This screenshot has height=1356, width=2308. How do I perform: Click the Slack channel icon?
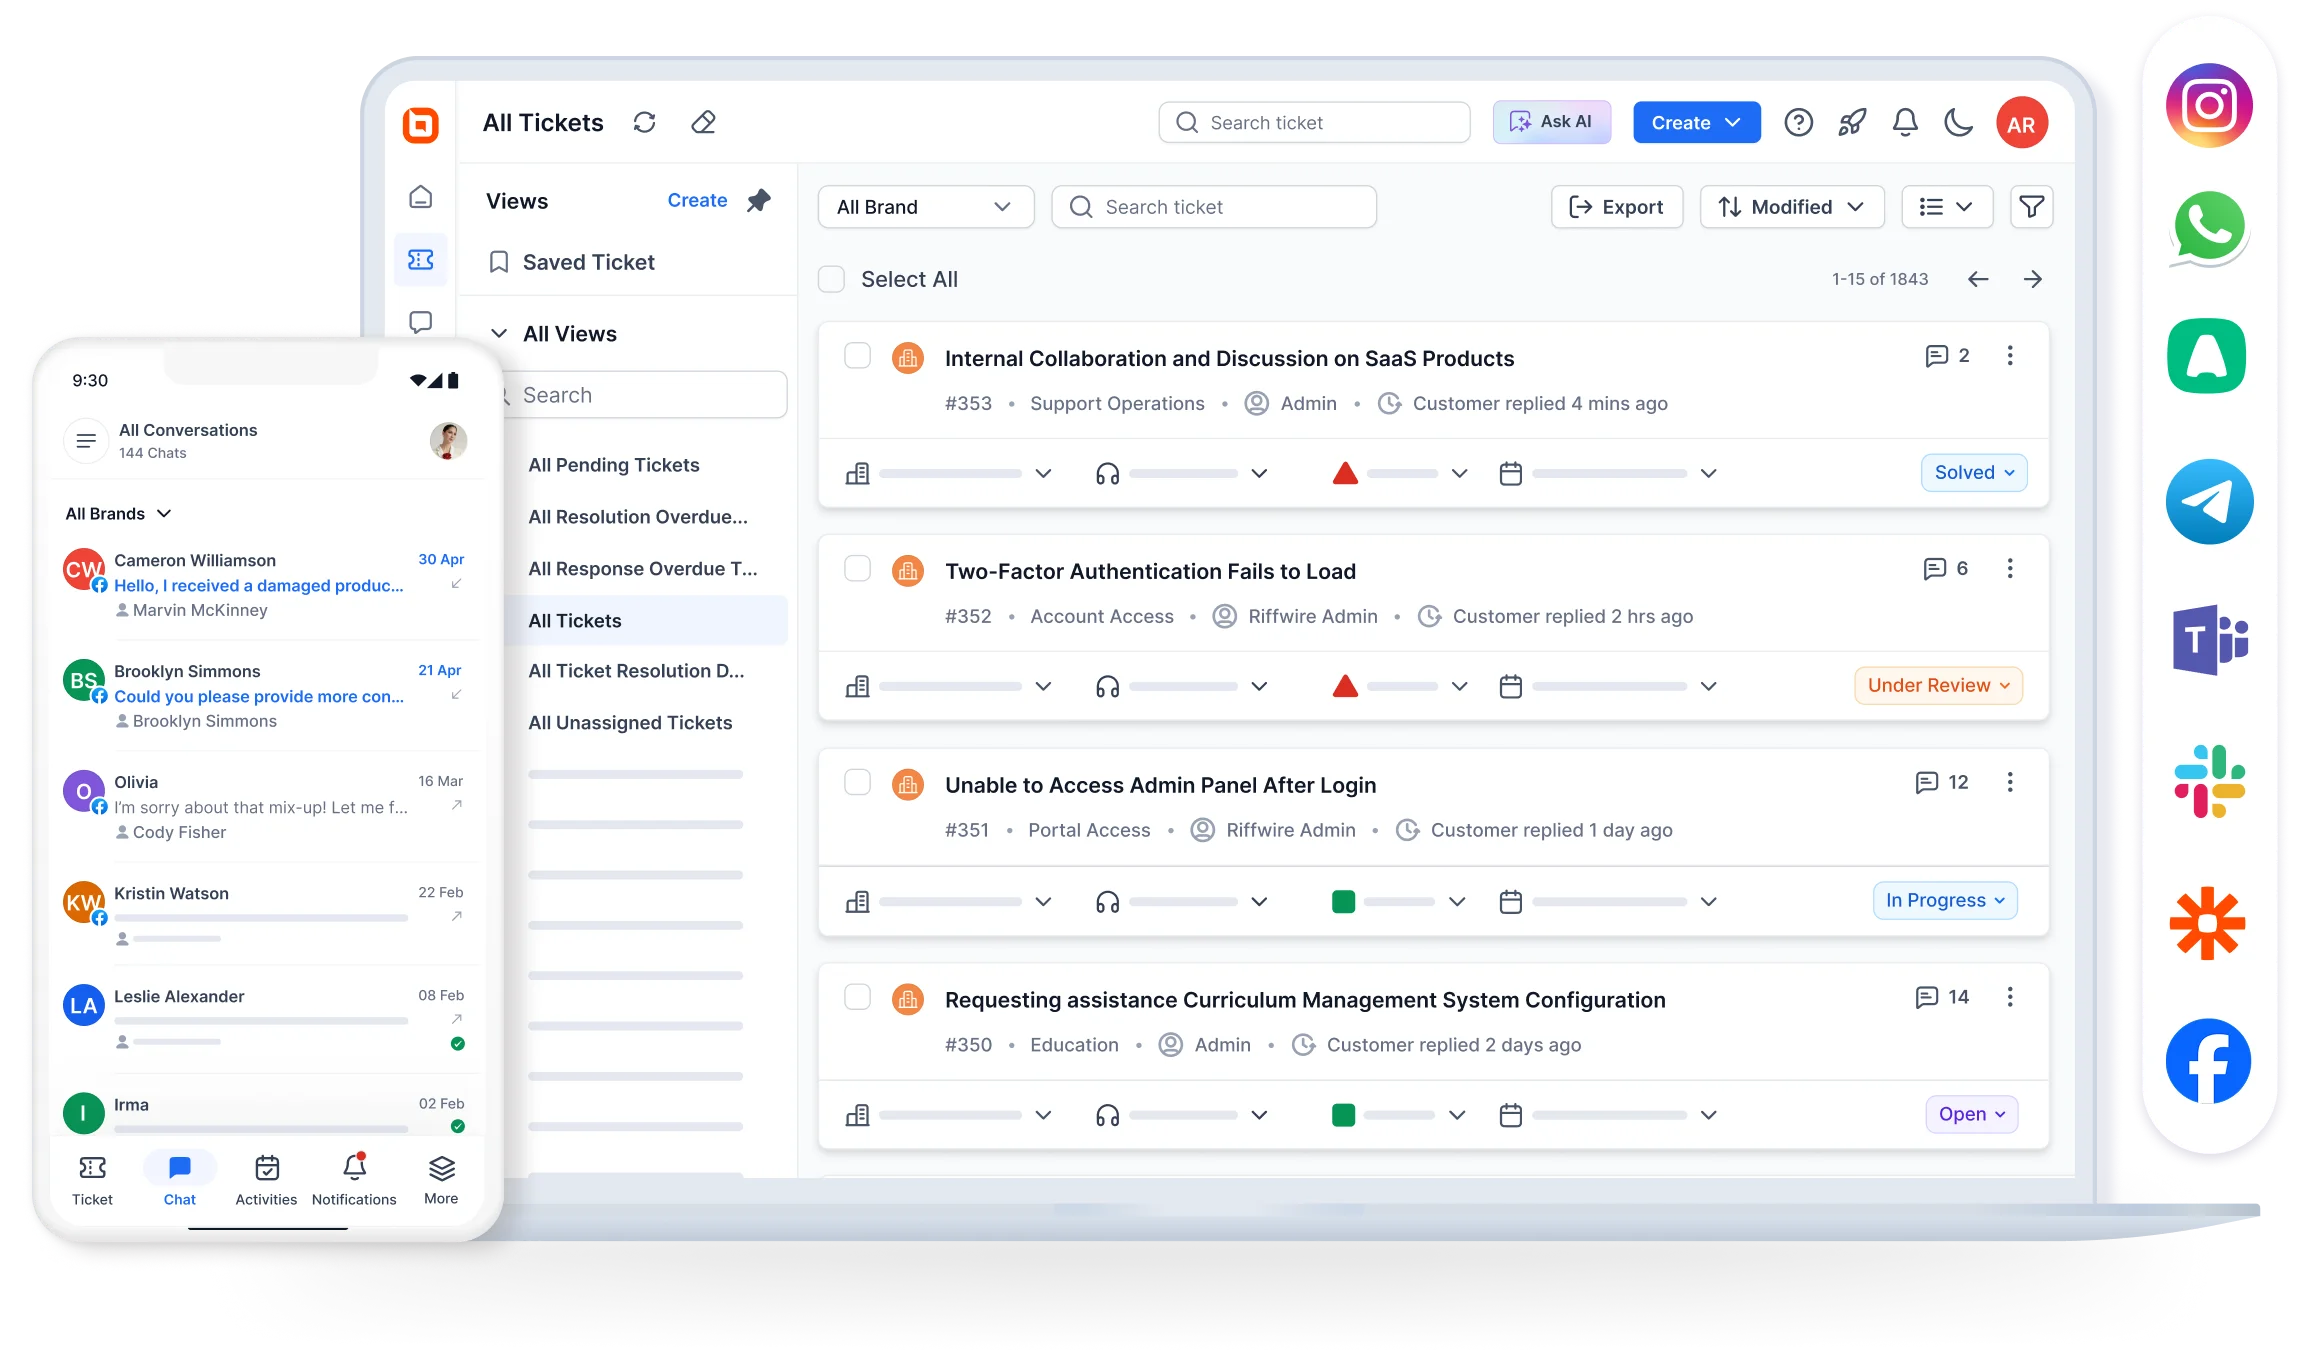[x=2209, y=781]
